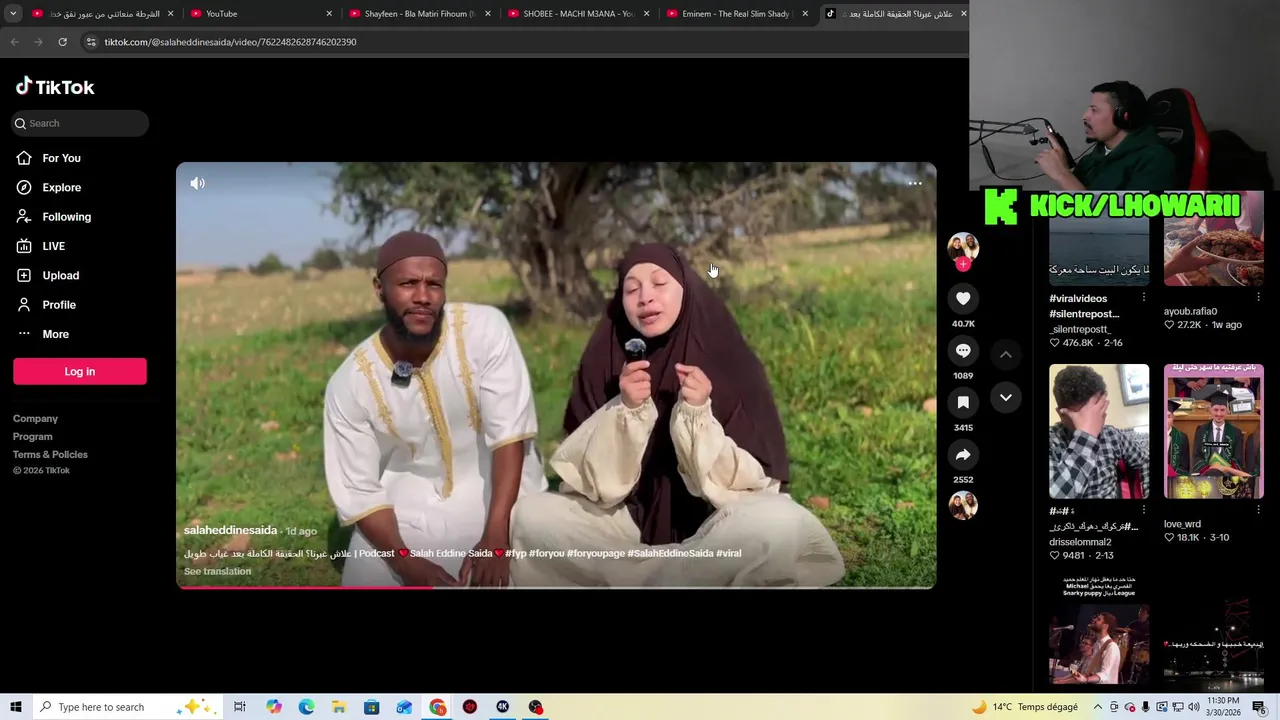Go back with the browser back arrow
1280x720 pixels.
pyautogui.click(x=14, y=42)
